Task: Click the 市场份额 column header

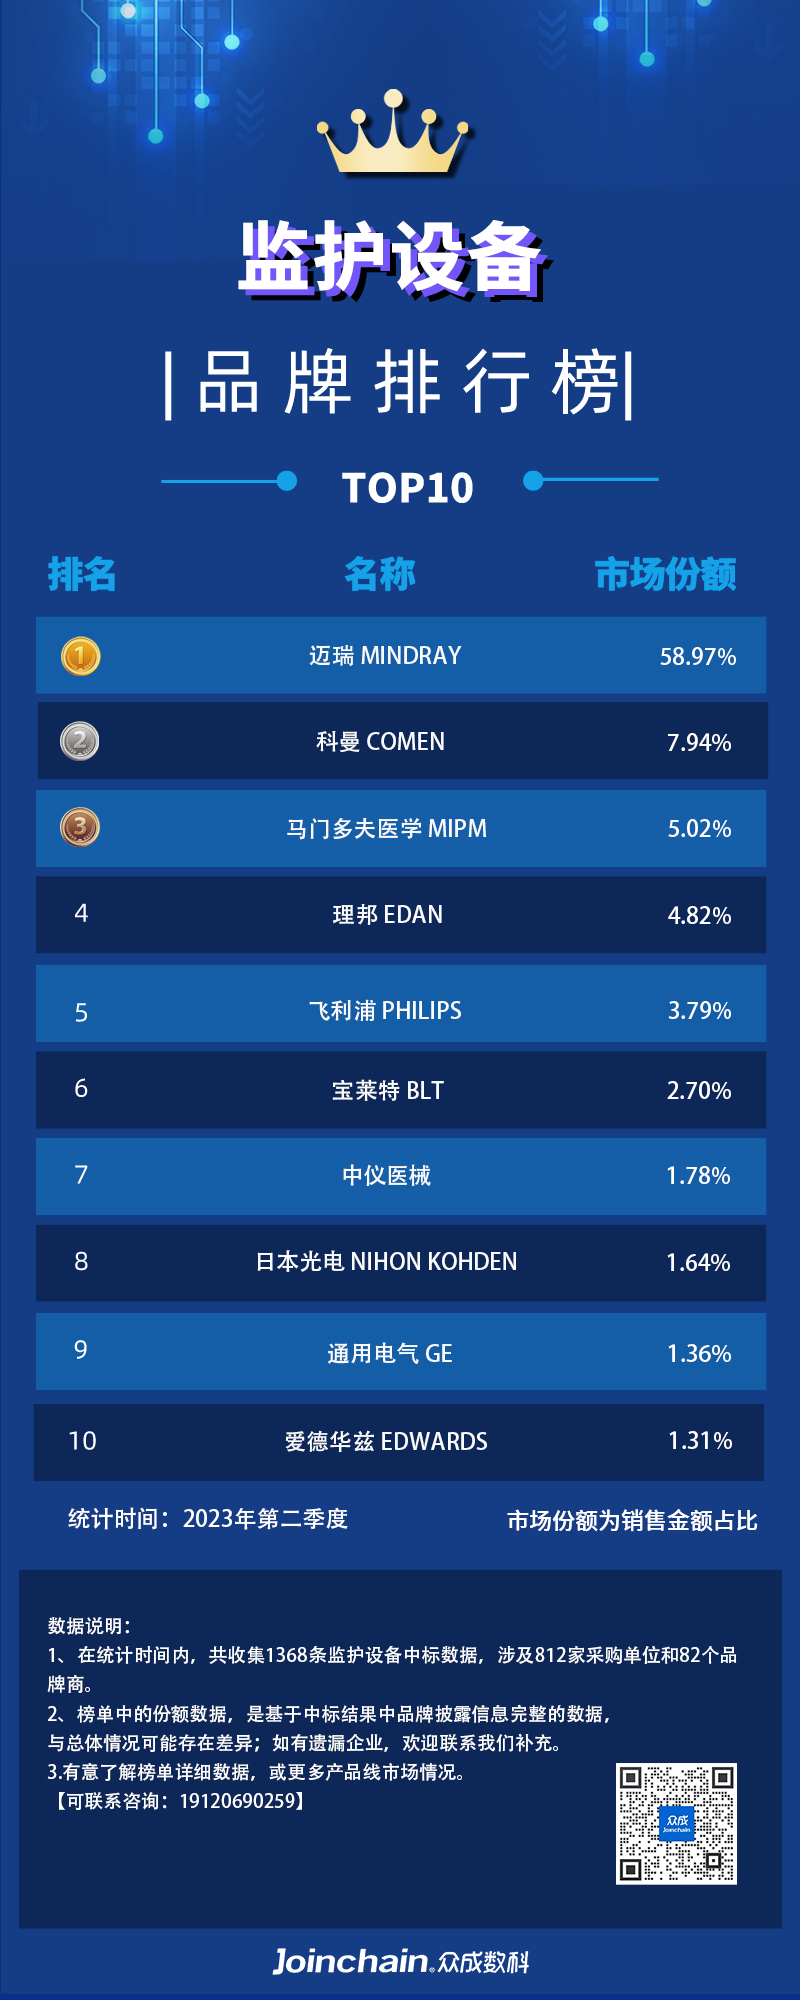Action: pos(665,574)
